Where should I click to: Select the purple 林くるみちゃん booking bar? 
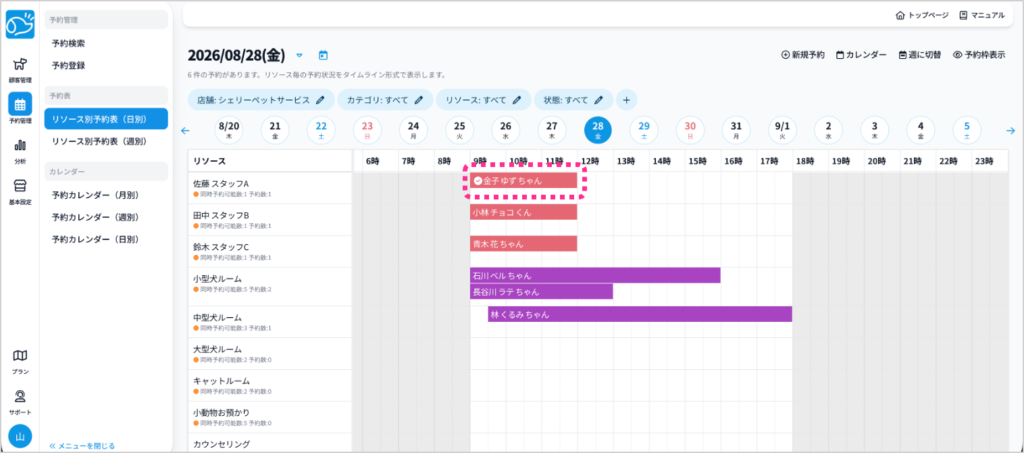pos(640,315)
